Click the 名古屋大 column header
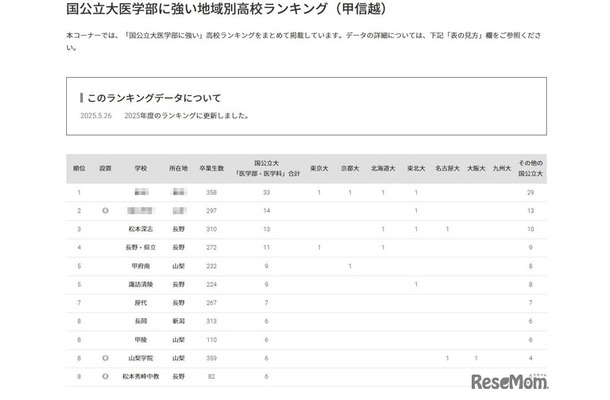The width and height of the screenshot is (610, 400). pyautogui.click(x=447, y=168)
